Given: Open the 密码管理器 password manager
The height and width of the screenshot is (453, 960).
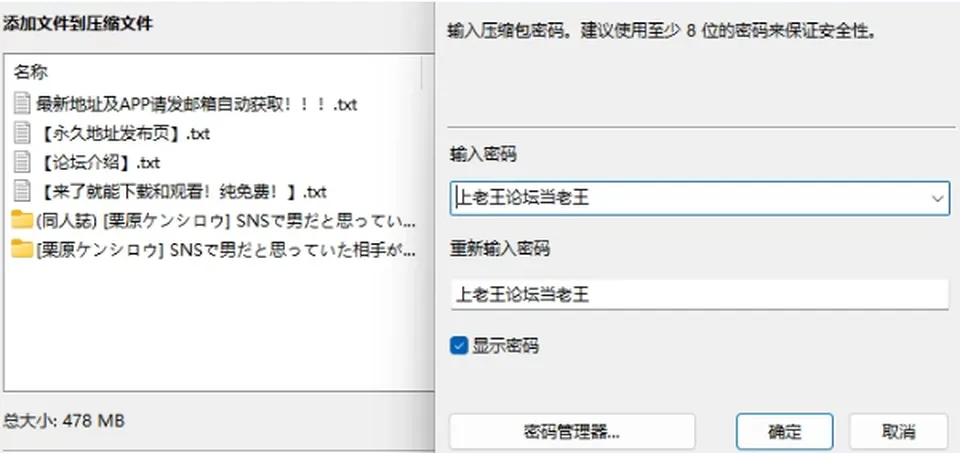Looking at the screenshot, I should click(x=572, y=432).
